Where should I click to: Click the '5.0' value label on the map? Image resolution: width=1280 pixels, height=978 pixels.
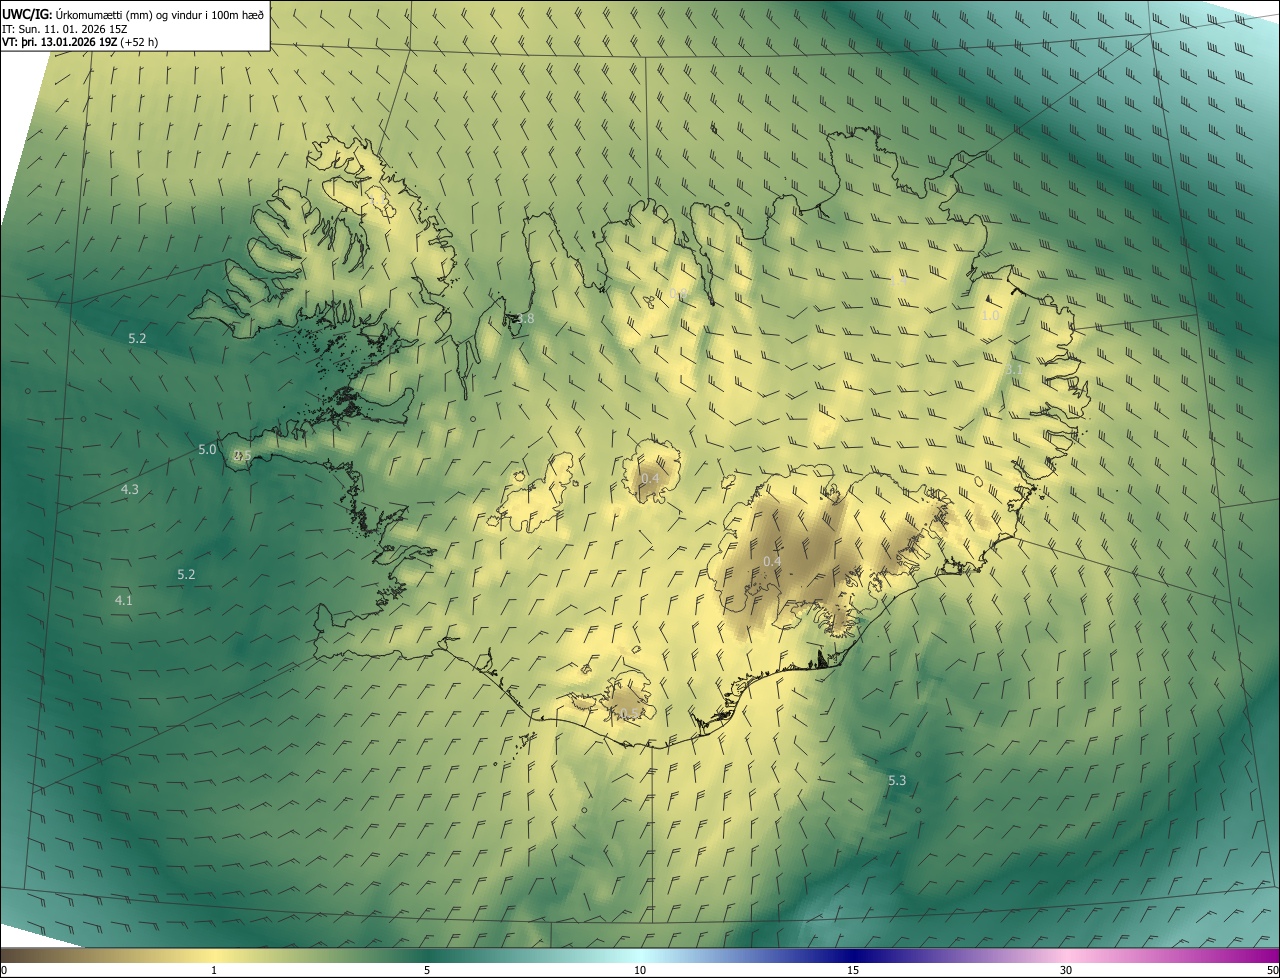207,450
